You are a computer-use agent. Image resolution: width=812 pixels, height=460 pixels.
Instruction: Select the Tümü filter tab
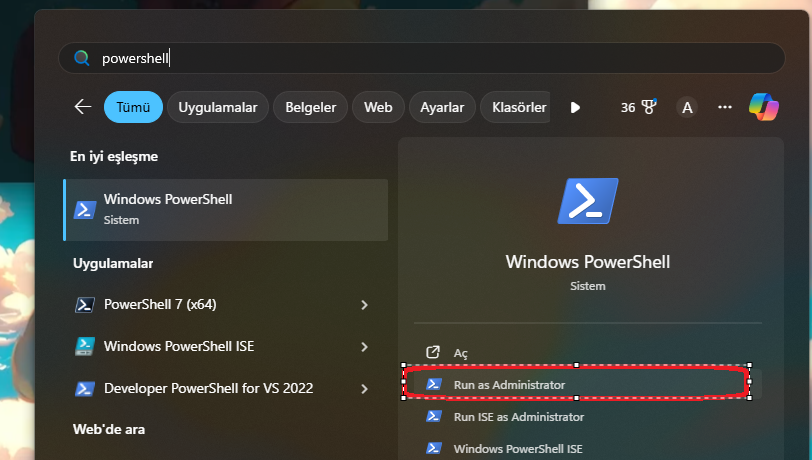[133, 107]
